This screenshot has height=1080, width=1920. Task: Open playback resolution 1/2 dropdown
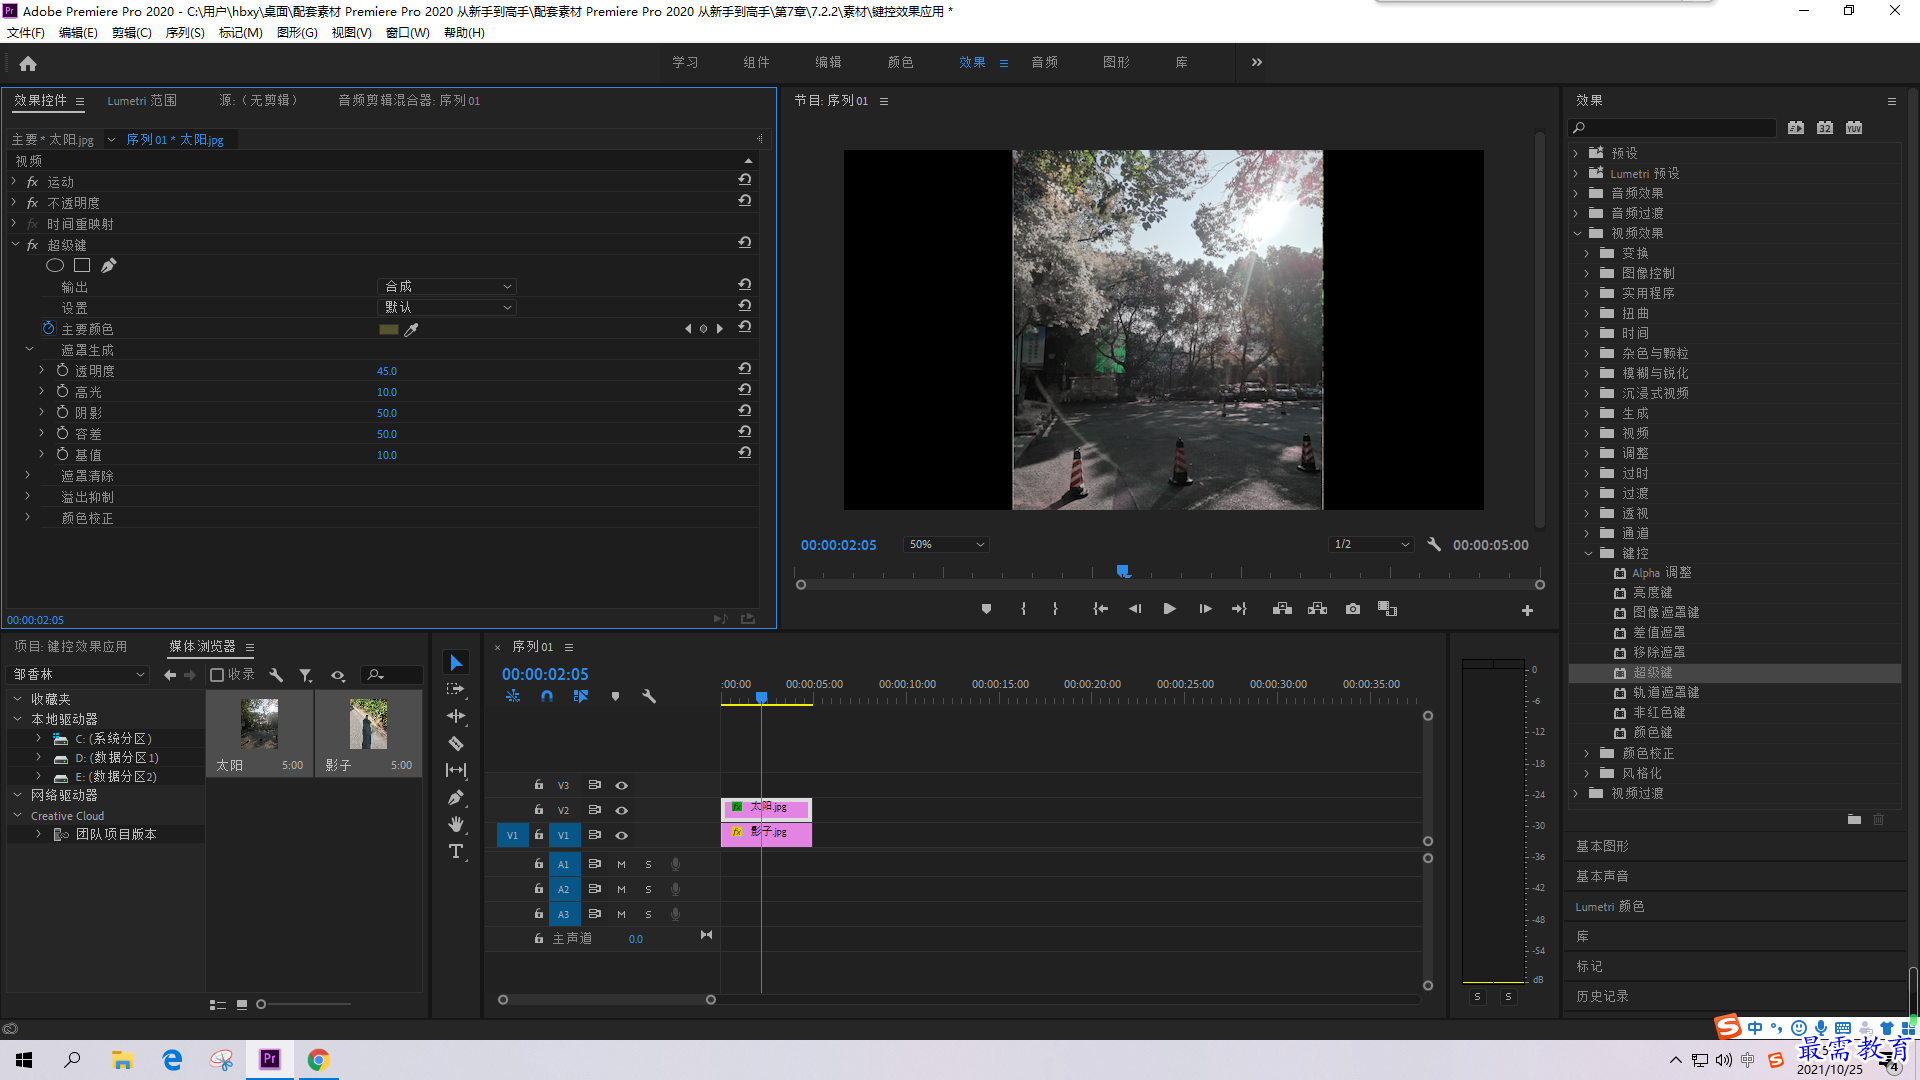pyautogui.click(x=1371, y=544)
